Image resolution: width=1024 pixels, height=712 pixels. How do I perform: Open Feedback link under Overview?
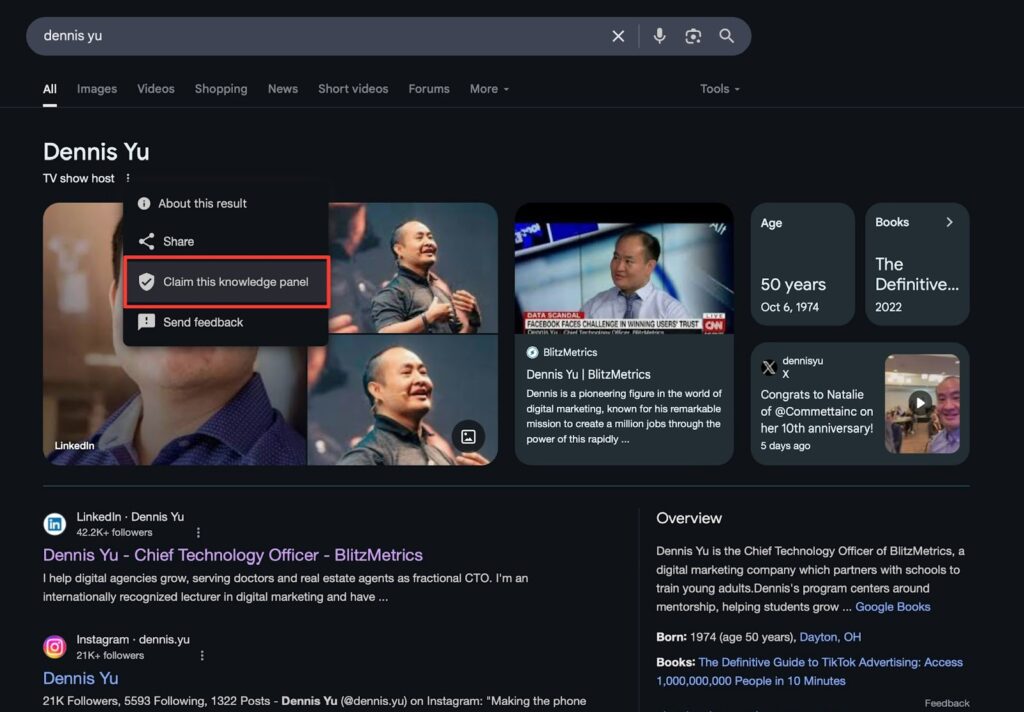pos(947,704)
